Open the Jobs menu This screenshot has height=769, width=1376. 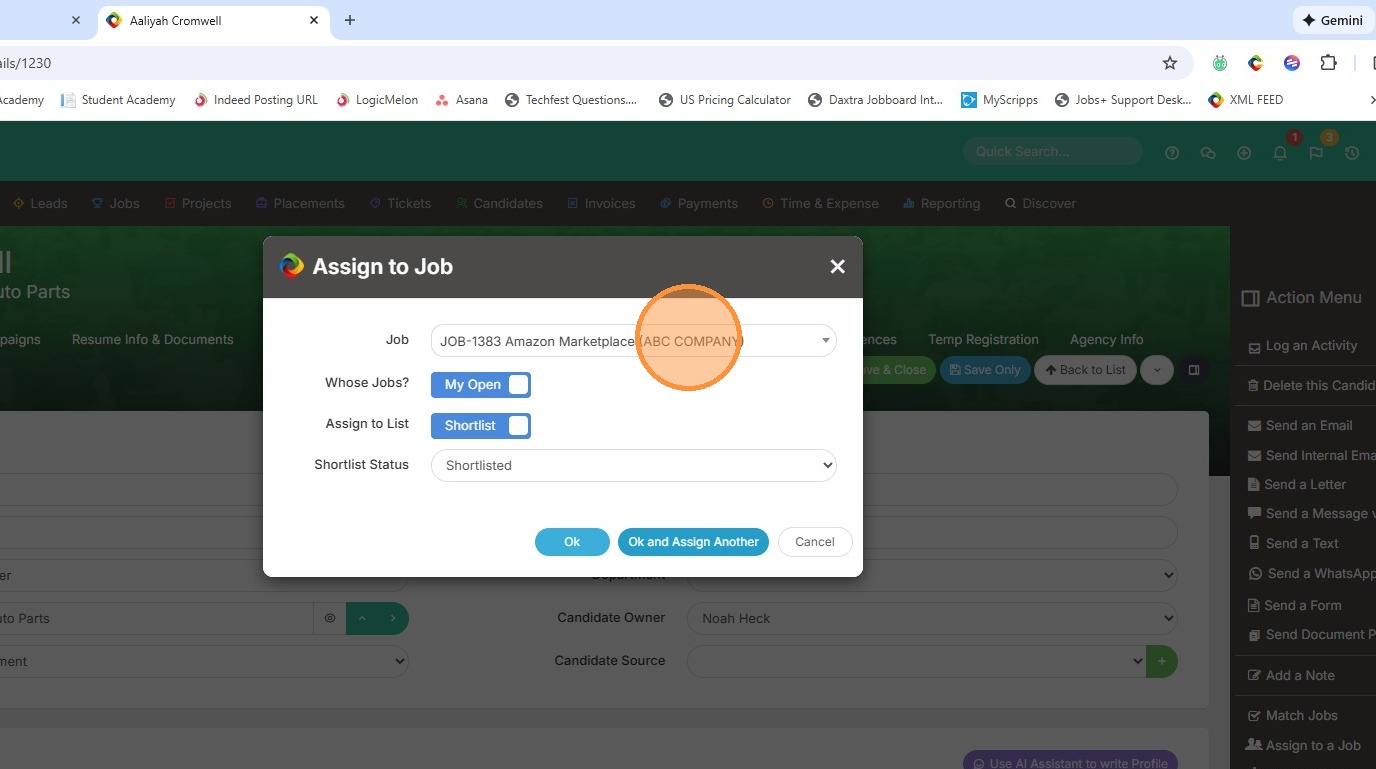coord(115,203)
